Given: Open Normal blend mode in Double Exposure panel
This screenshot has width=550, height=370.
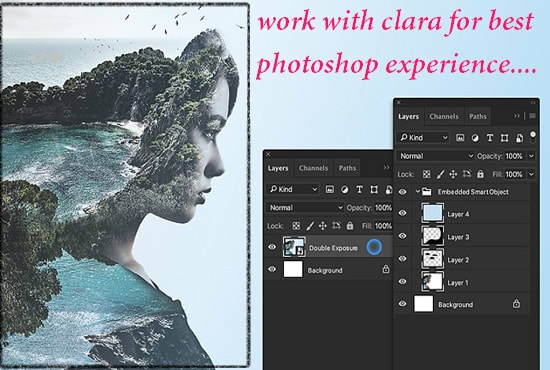Looking at the screenshot, I should (x=305, y=208).
